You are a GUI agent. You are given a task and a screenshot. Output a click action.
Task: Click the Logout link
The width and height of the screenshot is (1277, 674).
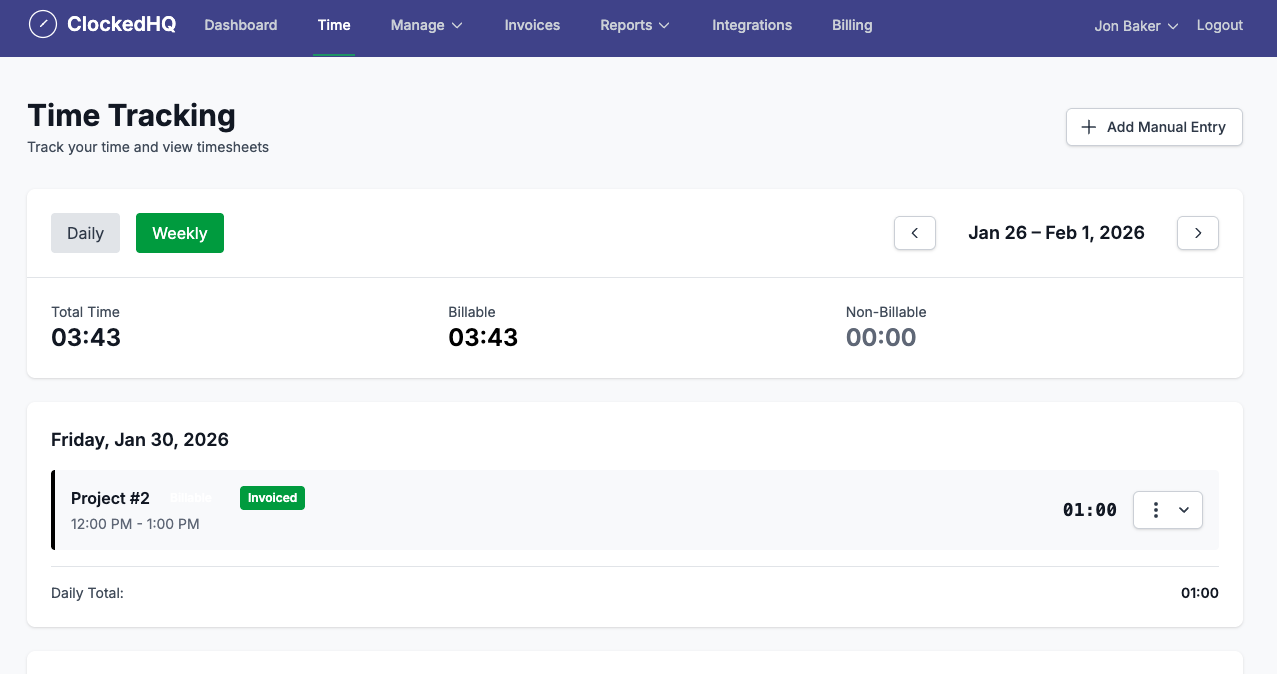click(x=1219, y=25)
